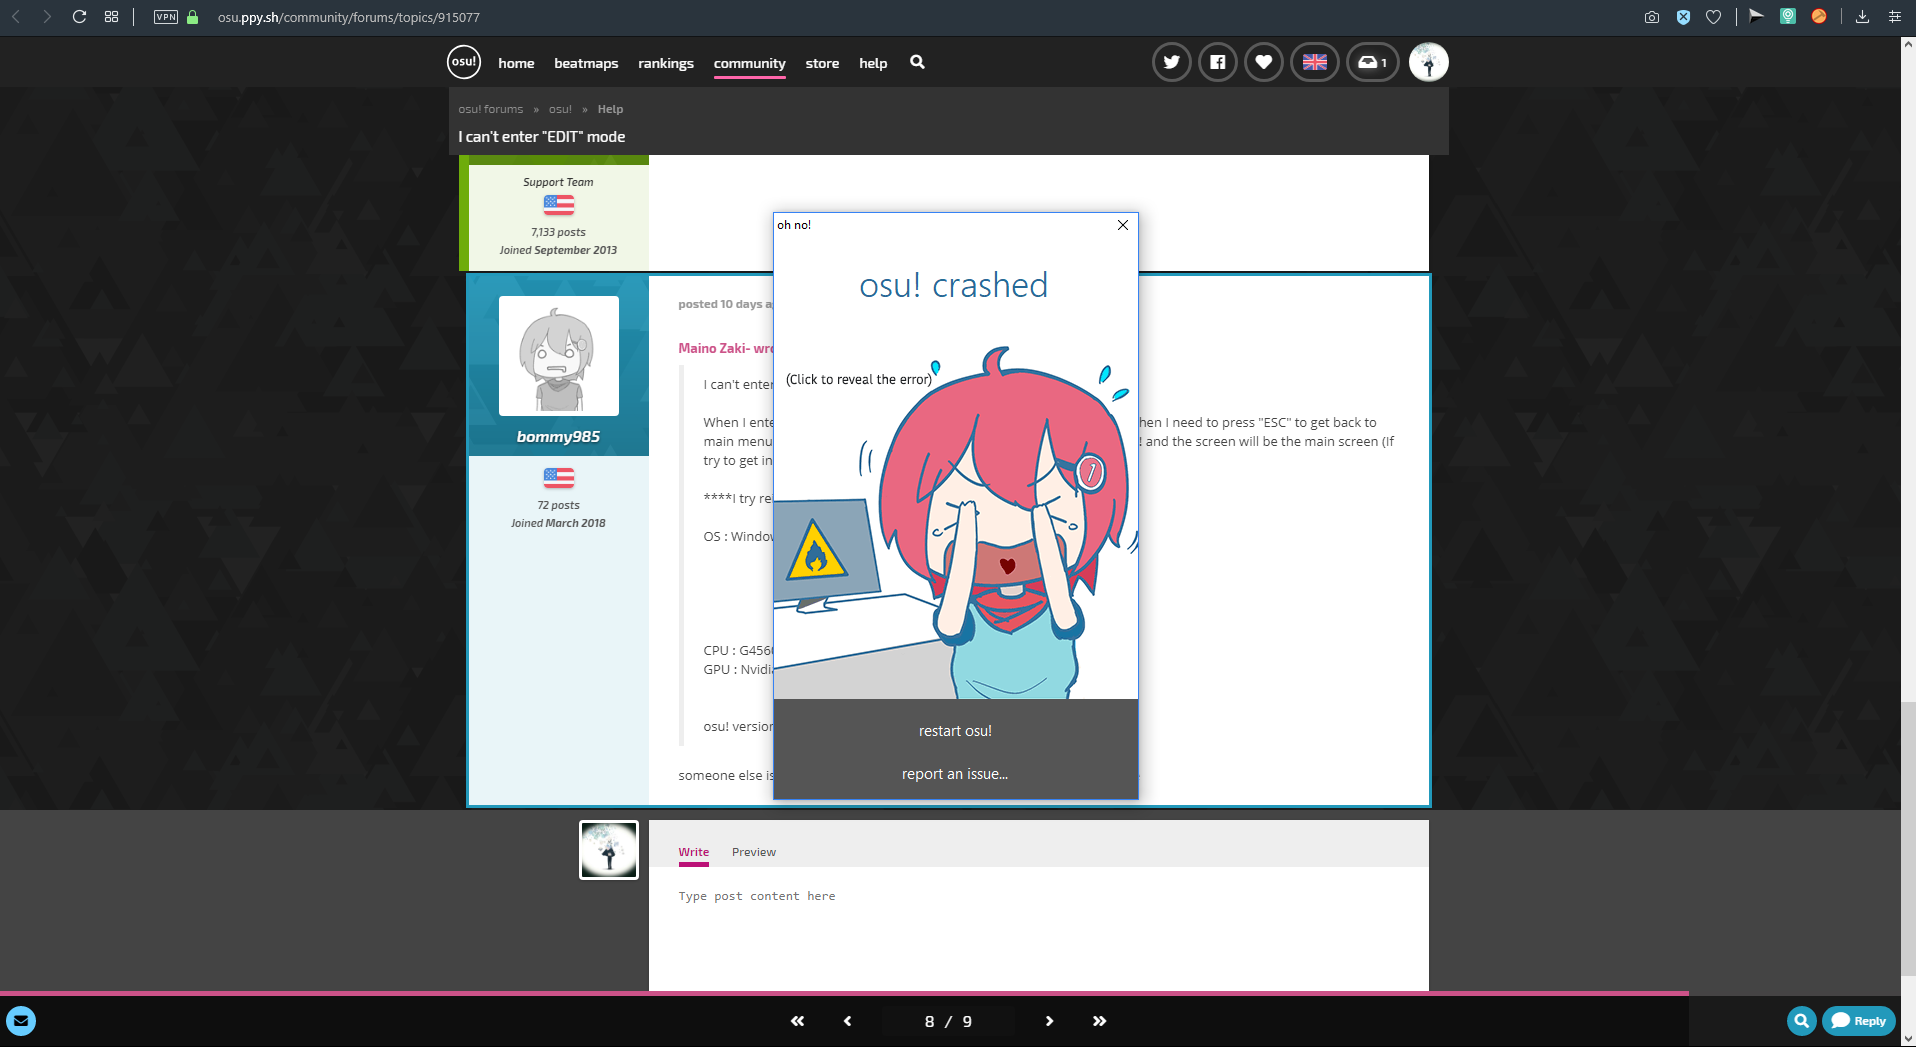Click the post content text area
Screen dimensions: 1916x1047
1039,930
